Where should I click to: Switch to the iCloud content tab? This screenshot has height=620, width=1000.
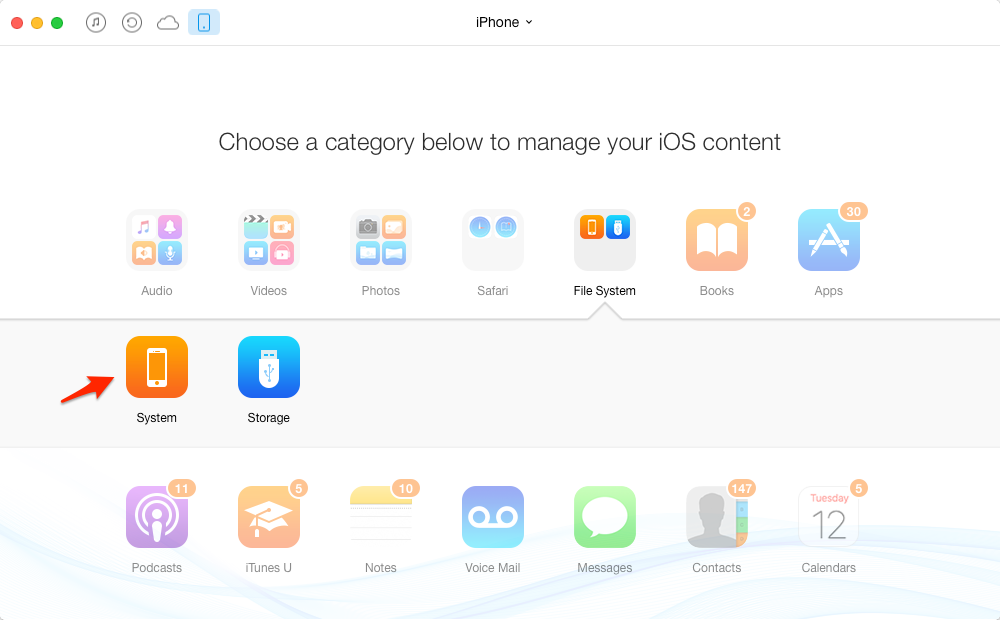coord(168,23)
